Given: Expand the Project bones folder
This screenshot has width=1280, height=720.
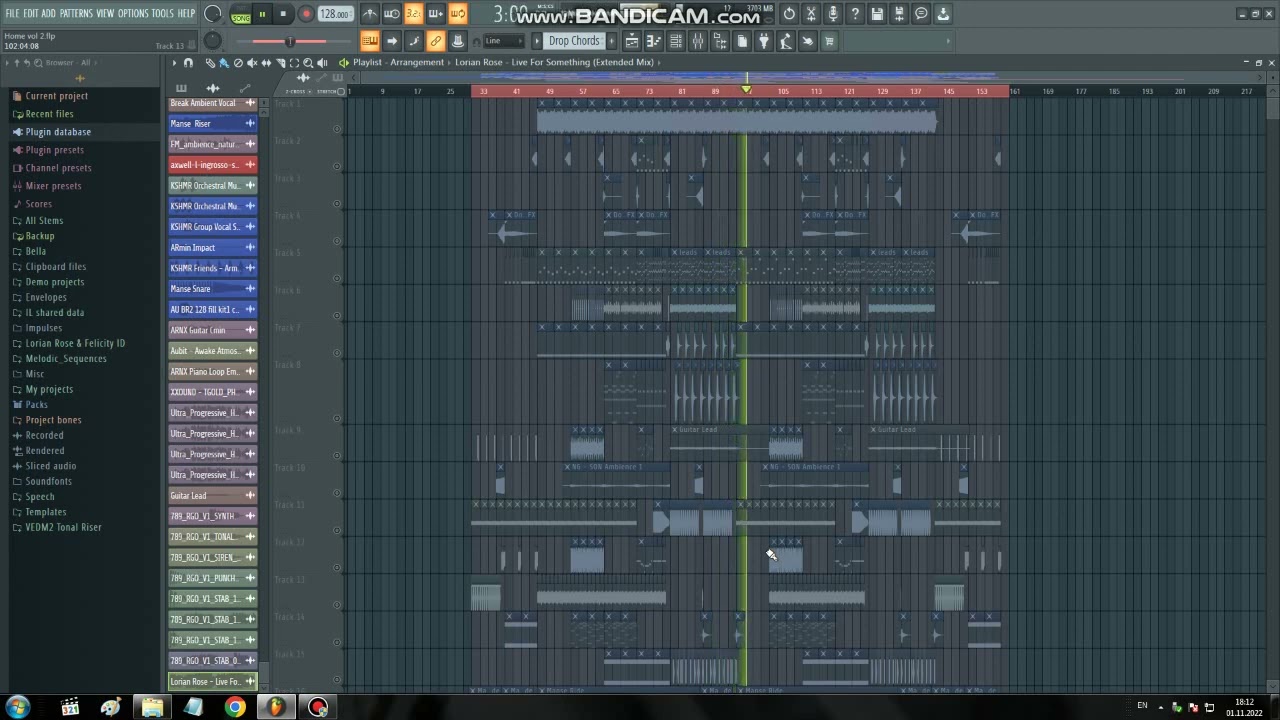Looking at the screenshot, I should click(x=53, y=420).
